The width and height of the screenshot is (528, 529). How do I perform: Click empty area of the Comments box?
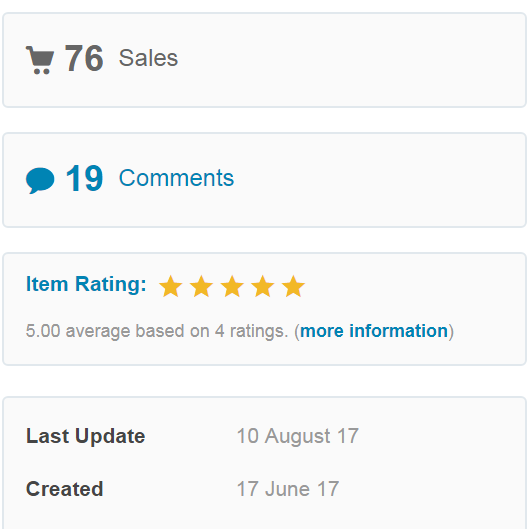pyautogui.click(x=378, y=180)
